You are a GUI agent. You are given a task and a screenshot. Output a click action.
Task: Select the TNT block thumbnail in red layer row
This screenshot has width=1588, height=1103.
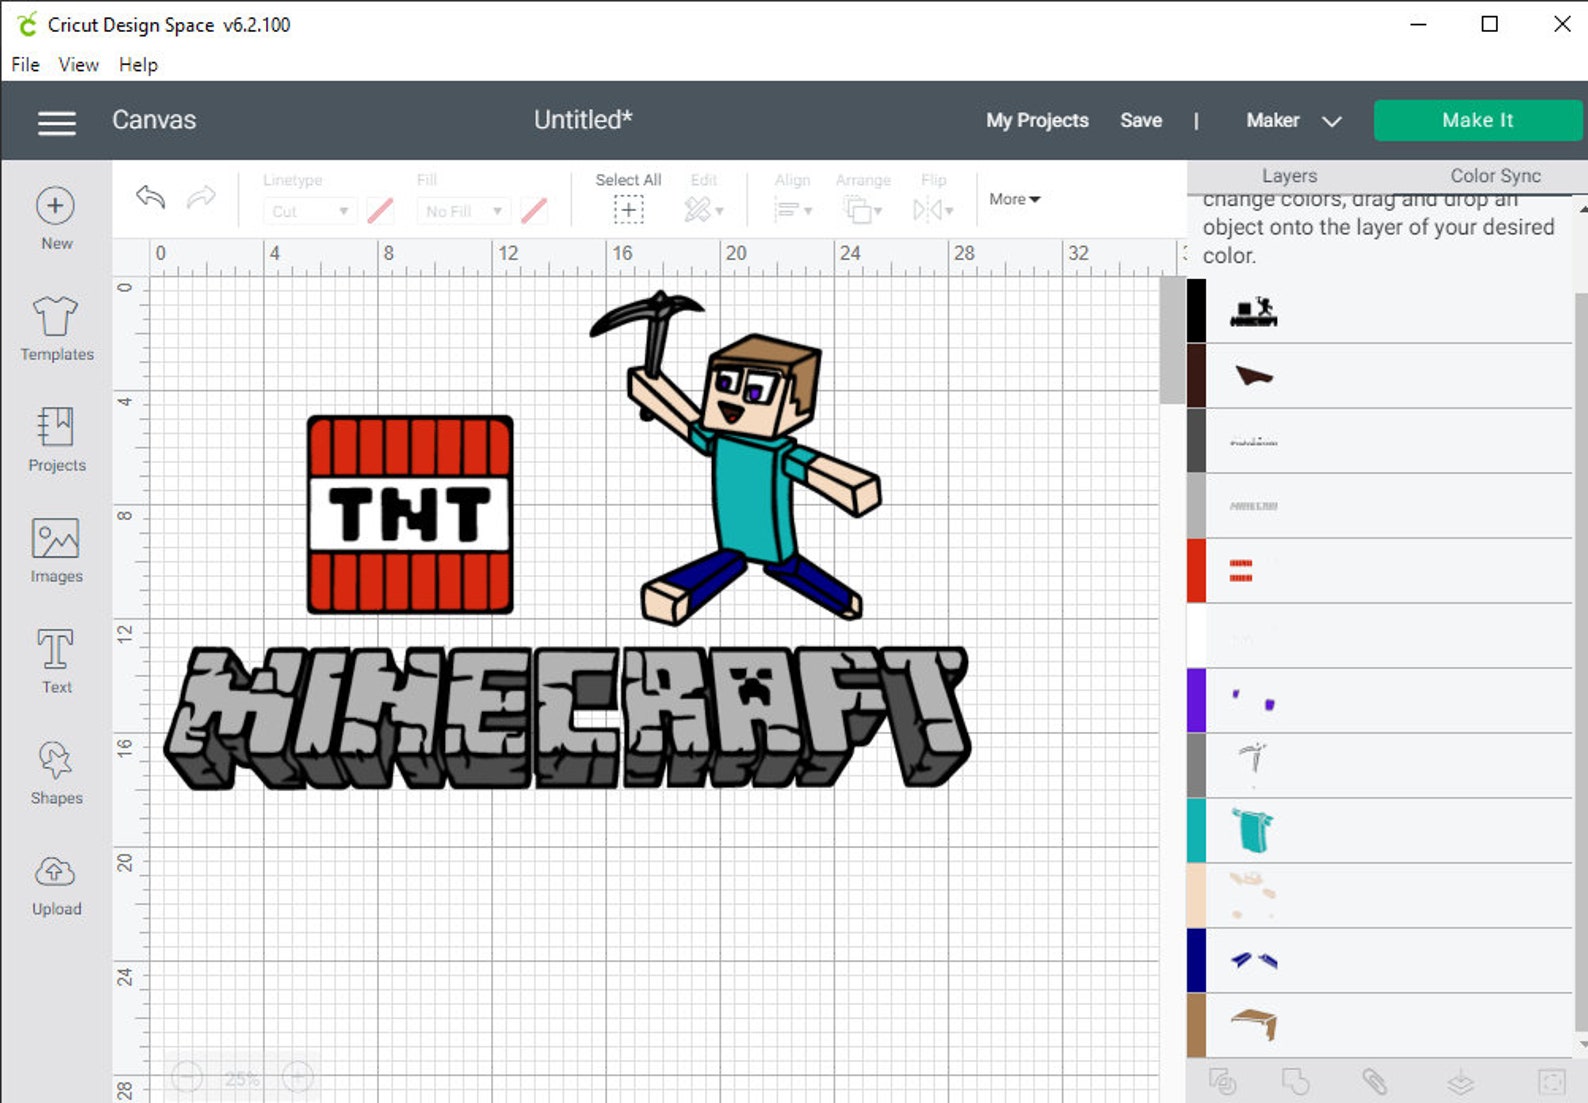(x=1241, y=571)
